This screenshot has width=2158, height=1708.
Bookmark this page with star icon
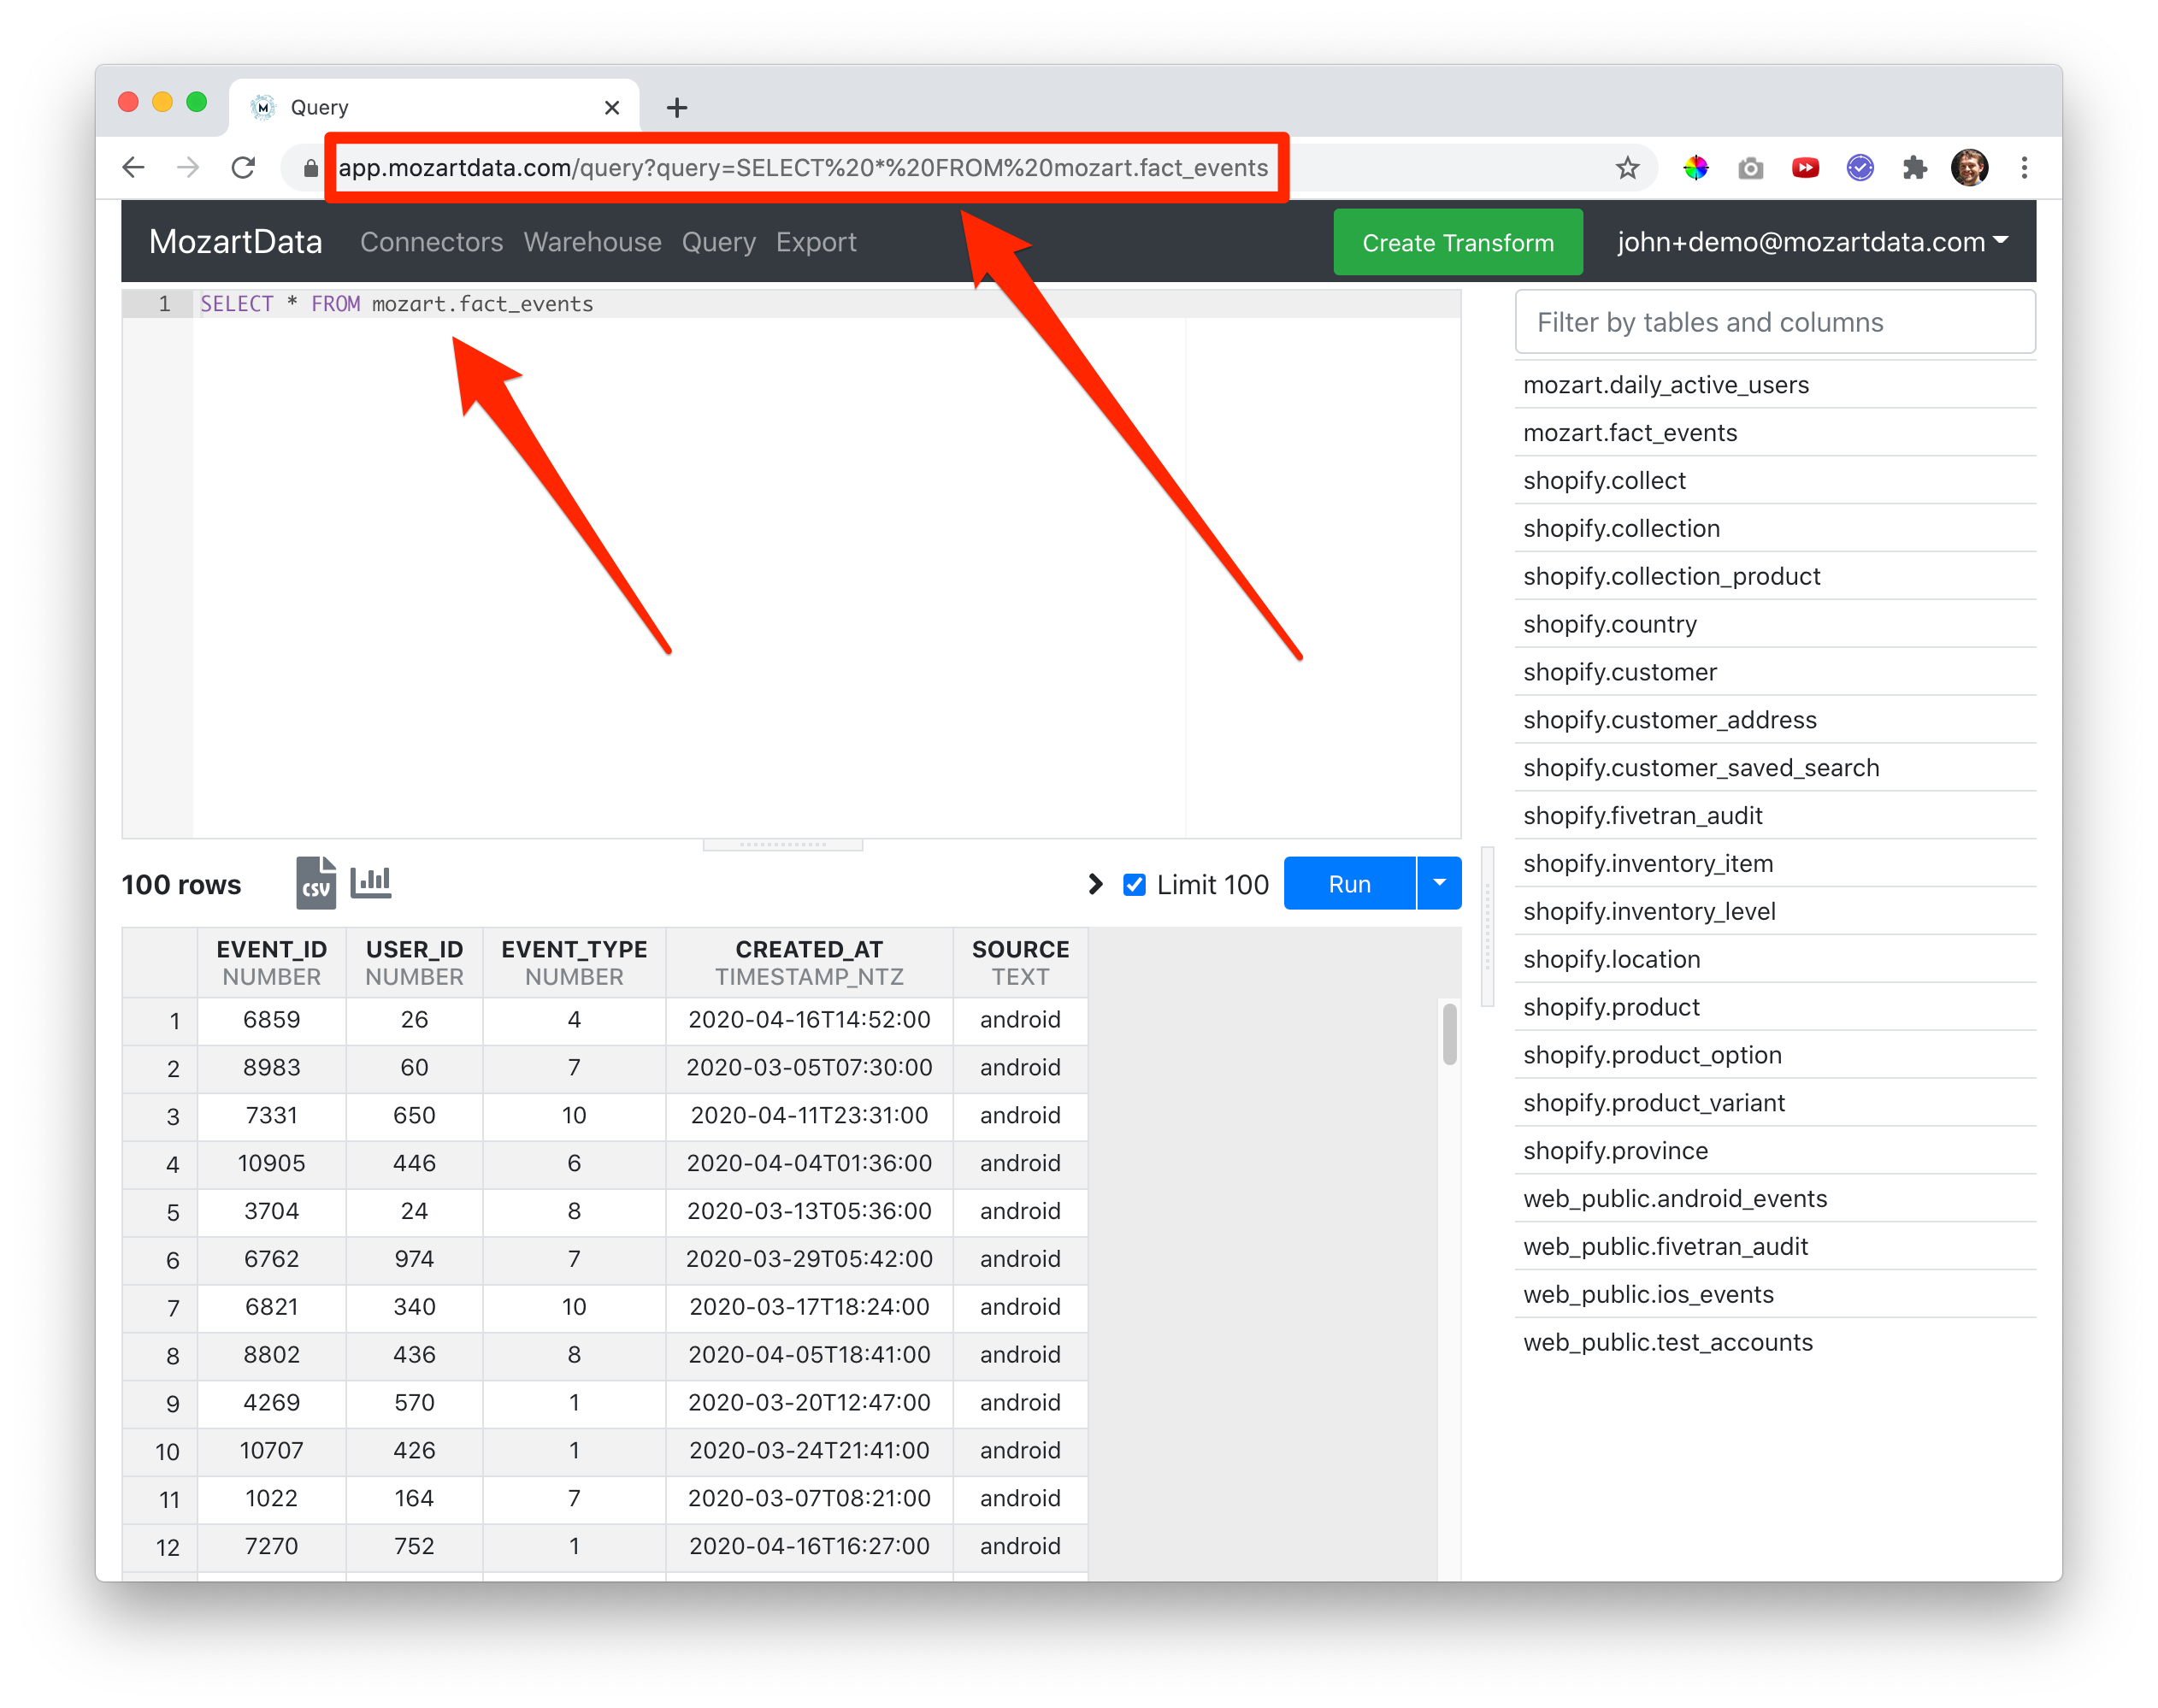pos(1627,167)
